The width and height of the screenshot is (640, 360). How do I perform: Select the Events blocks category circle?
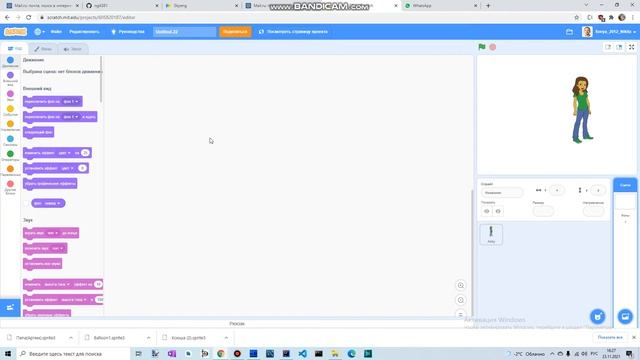[10, 109]
